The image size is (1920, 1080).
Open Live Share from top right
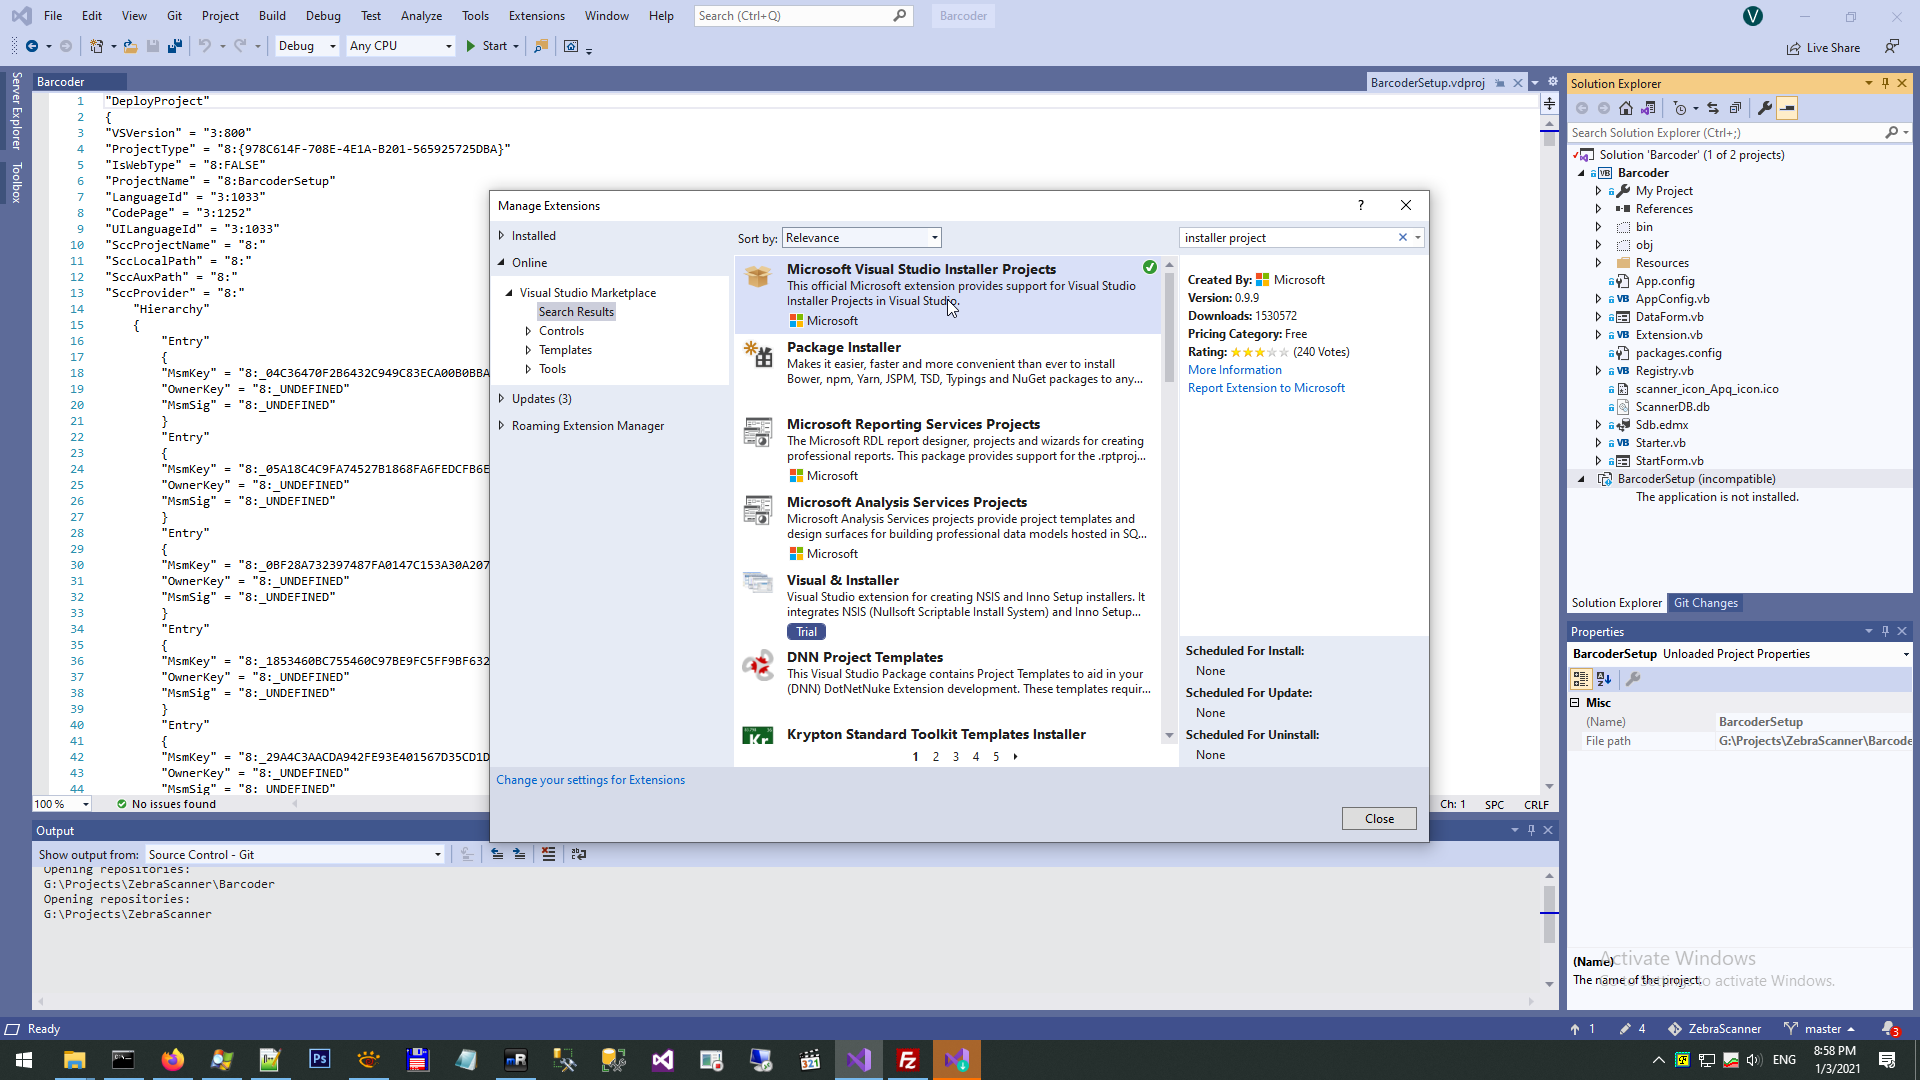pos(1823,47)
